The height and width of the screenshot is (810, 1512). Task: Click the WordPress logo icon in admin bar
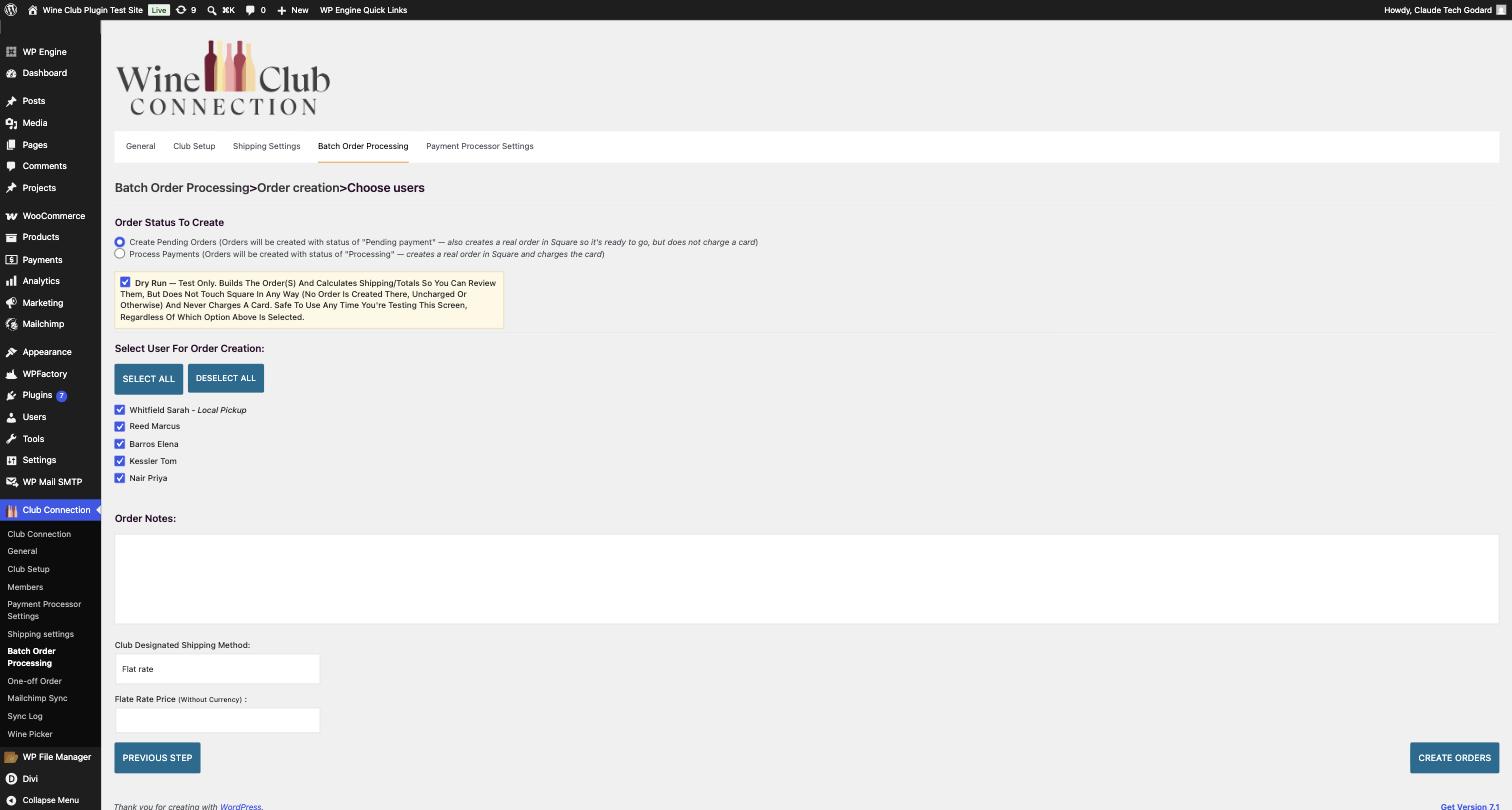[x=11, y=10]
